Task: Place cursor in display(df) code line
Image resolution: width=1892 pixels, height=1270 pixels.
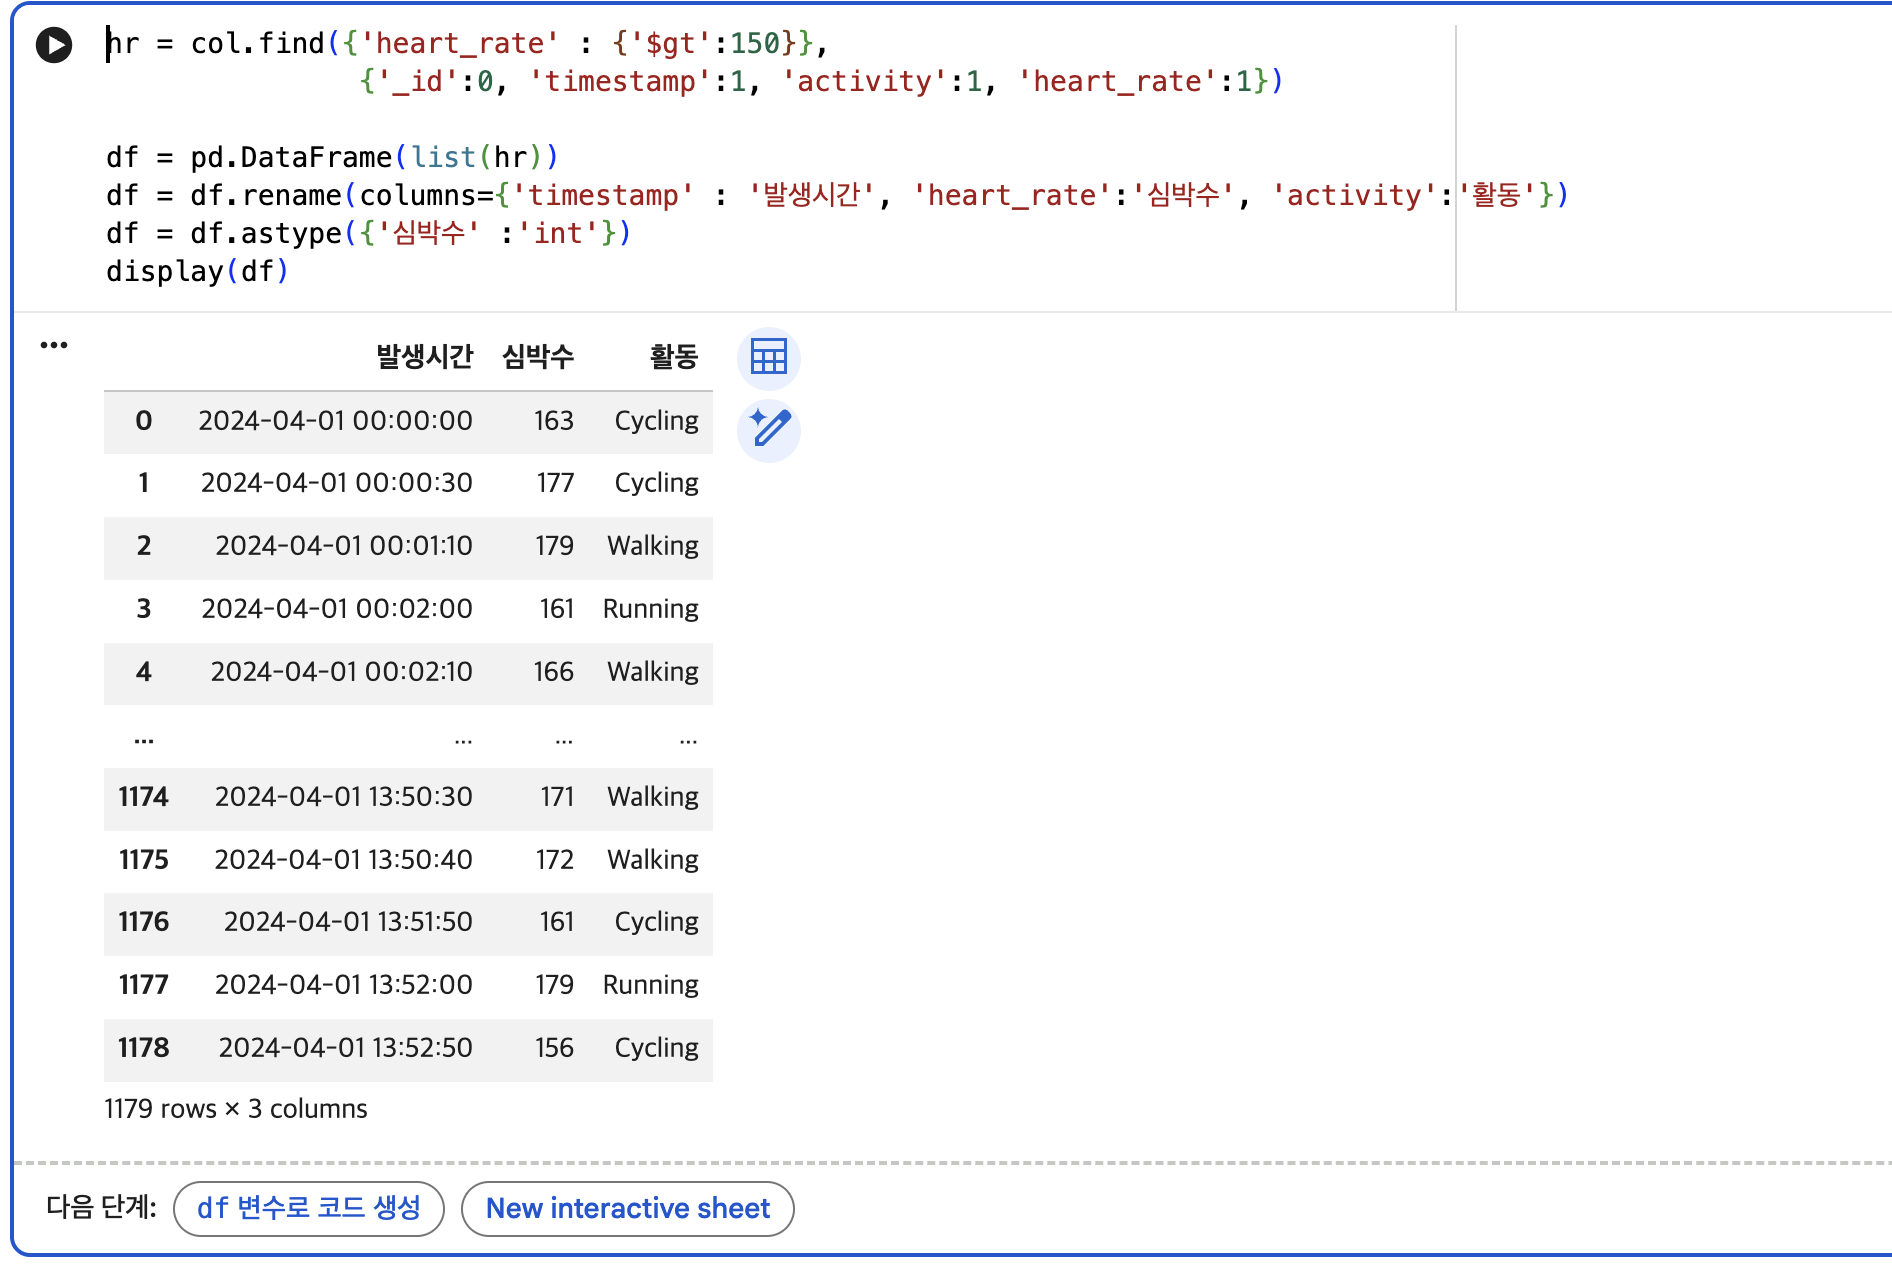Action: (197, 271)
